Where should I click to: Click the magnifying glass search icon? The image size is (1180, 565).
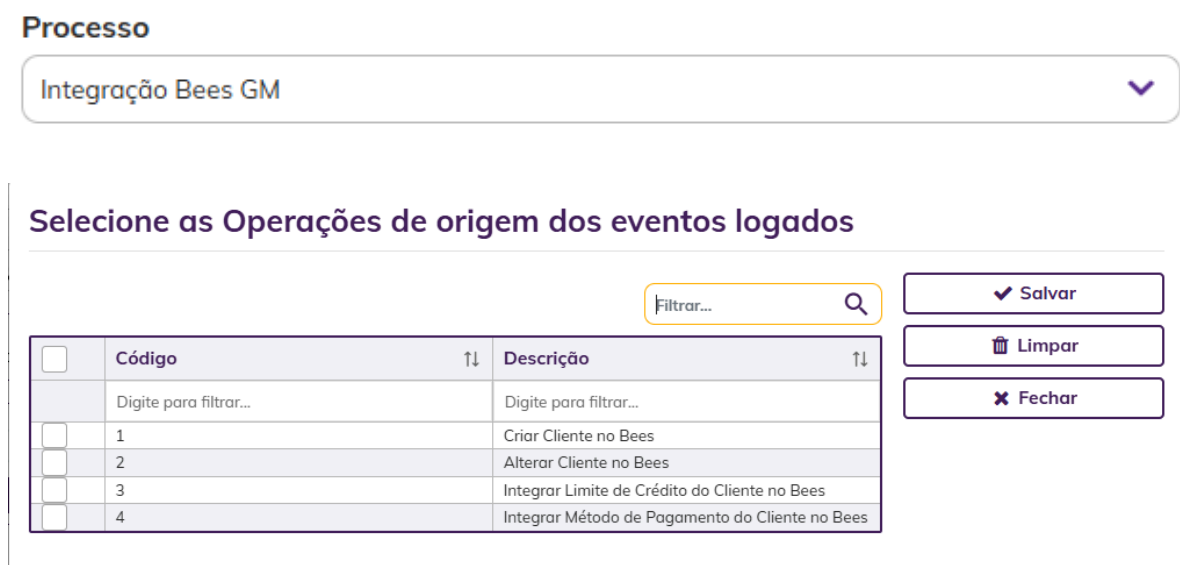[x=856, y=304]
